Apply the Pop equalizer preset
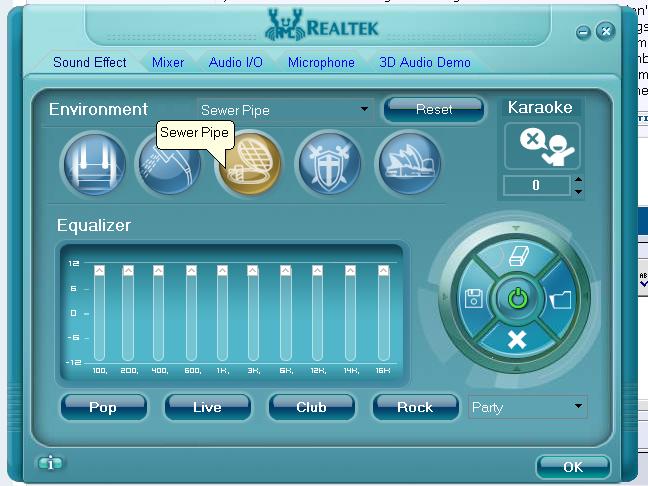The height and width of the screenshot is (486, 648). (x=103, y=407)
